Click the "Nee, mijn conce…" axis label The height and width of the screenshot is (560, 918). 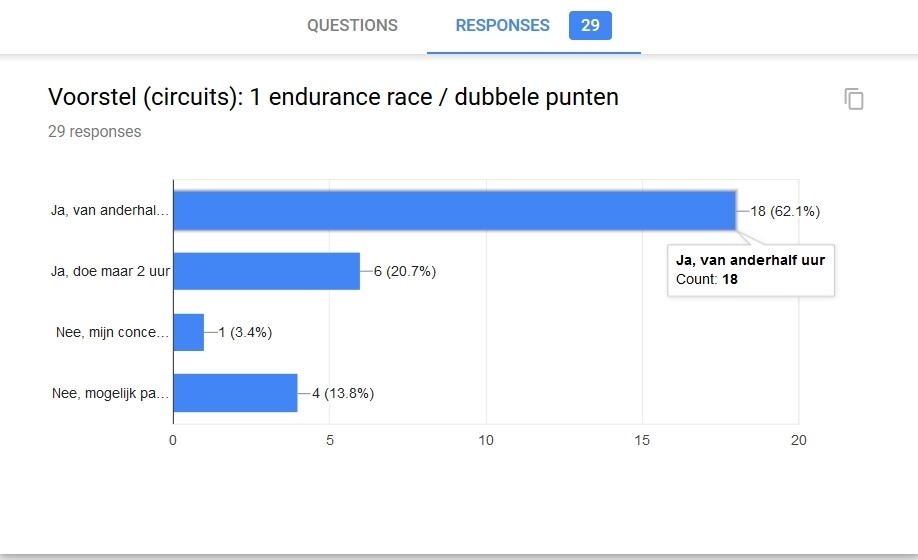coord(112,333)
